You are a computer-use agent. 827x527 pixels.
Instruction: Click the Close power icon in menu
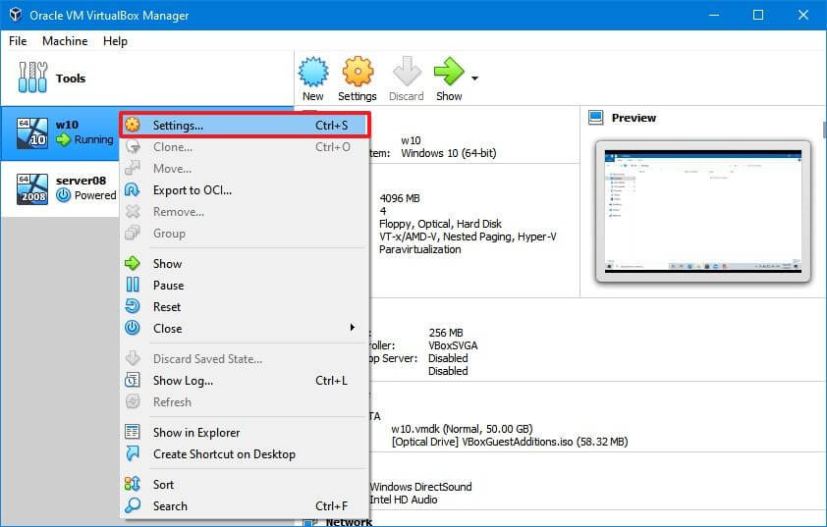(132, 328)
